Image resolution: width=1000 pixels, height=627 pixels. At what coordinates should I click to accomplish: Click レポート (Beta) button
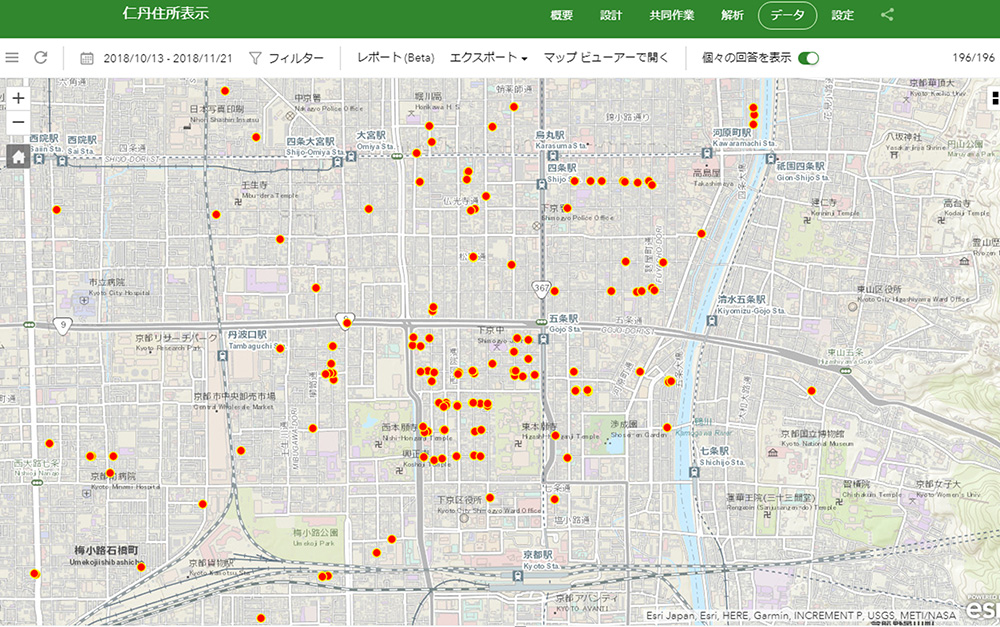pyautogui.click(x=395, y=58)
